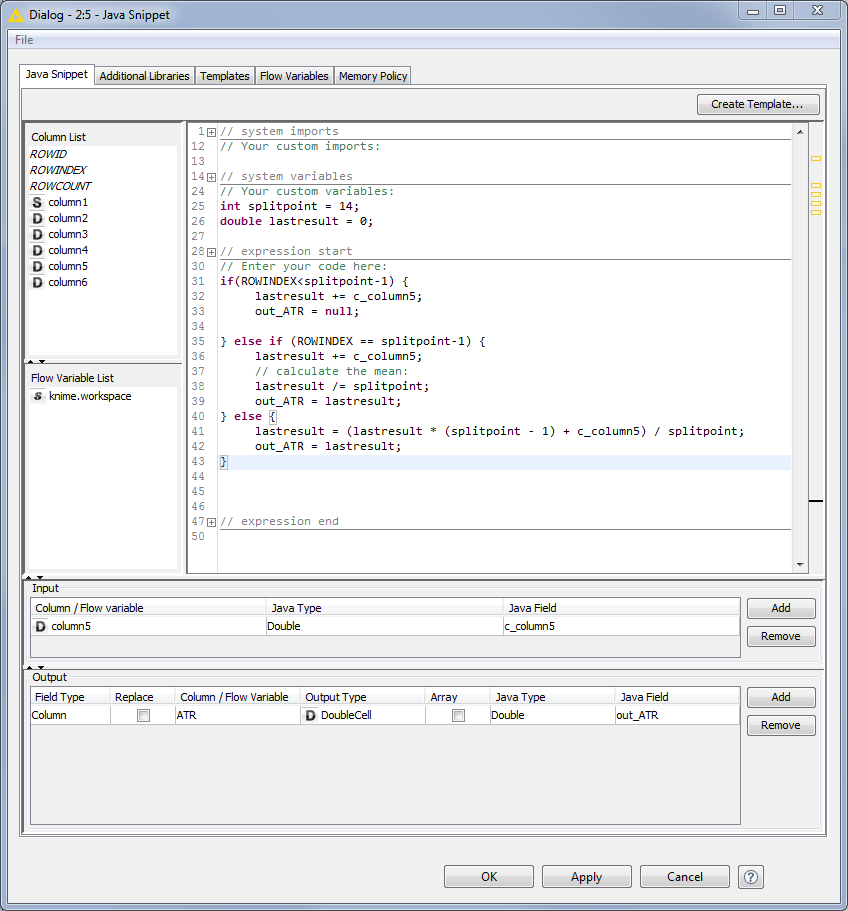Viewport: 848px width, 911px height.
Task: Click Add in the Input section
Action: (x=781, y=608)
